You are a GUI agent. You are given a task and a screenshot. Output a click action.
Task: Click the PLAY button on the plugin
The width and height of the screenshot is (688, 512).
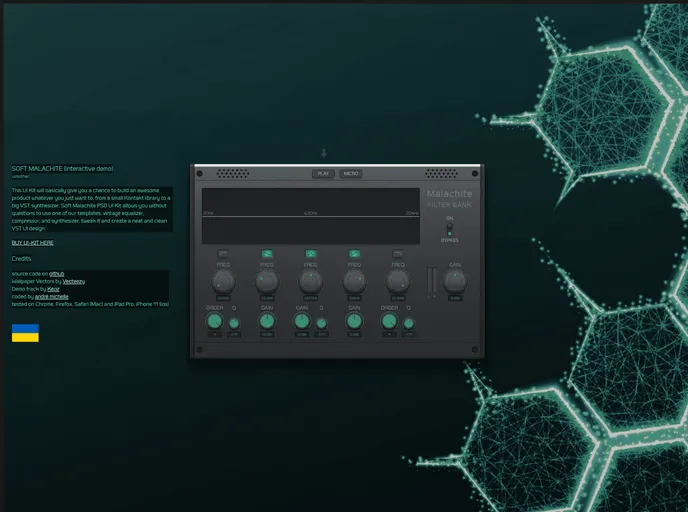(323, 174)
